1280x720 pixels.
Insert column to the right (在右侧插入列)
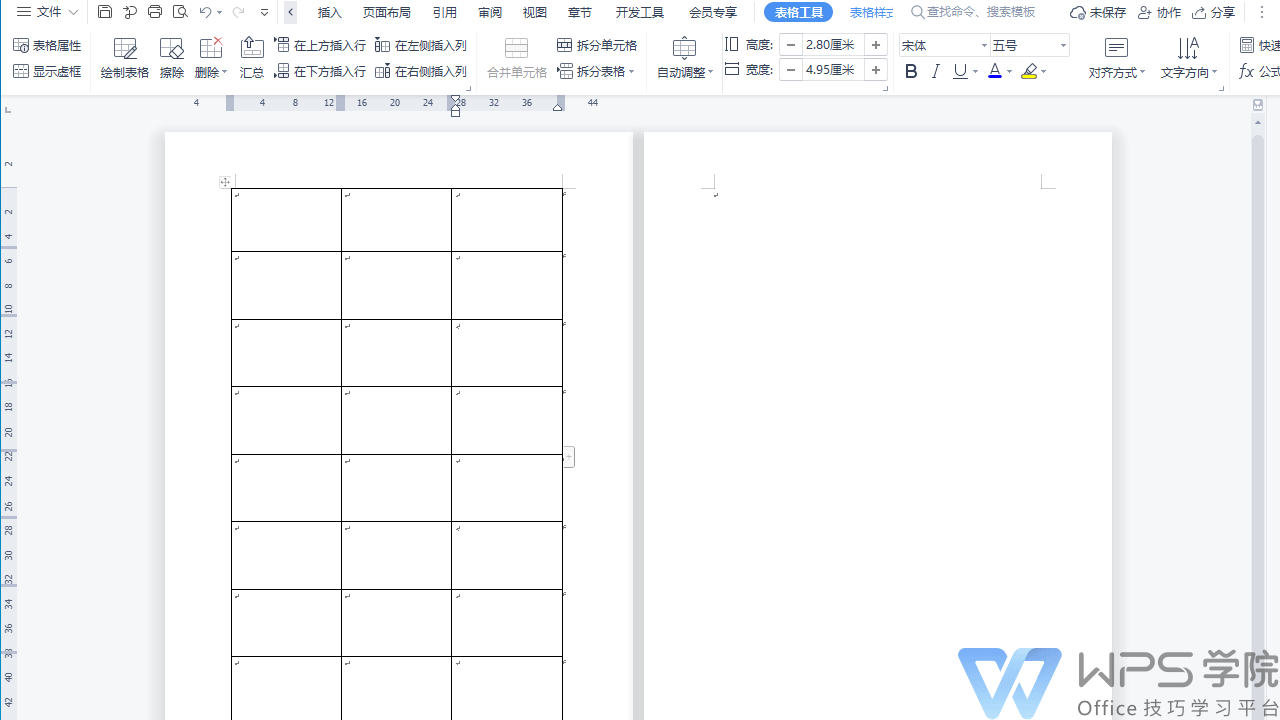[x=421, y=72]
